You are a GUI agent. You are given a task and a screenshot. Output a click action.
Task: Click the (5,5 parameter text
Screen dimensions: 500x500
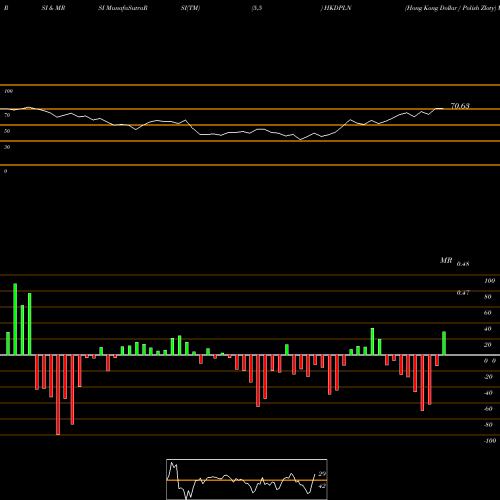point(257,8)
